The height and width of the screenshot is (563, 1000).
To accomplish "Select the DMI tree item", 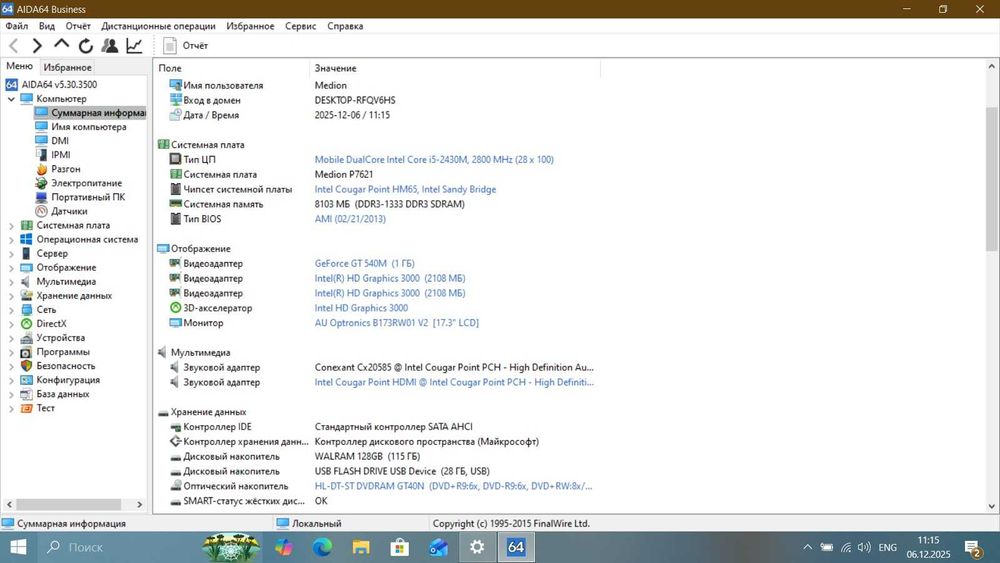I will pos(60,141).
